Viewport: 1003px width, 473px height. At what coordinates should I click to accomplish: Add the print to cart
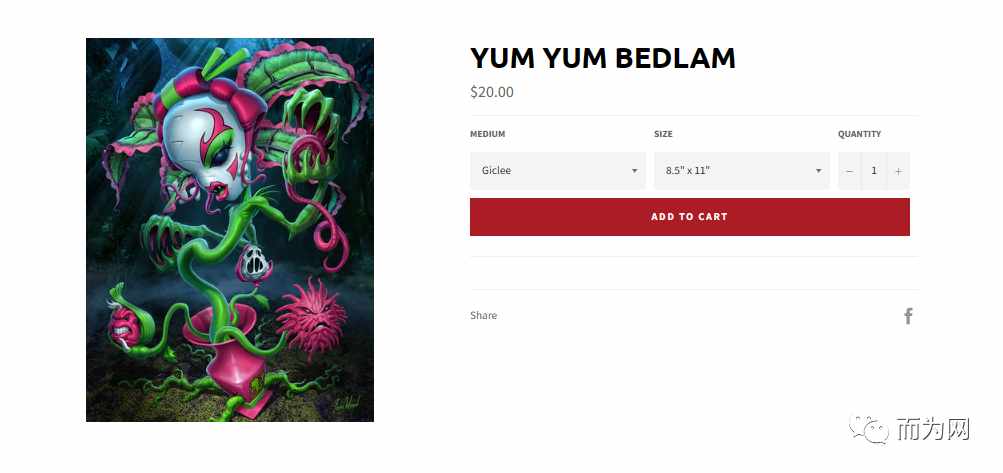click(690, 217)
